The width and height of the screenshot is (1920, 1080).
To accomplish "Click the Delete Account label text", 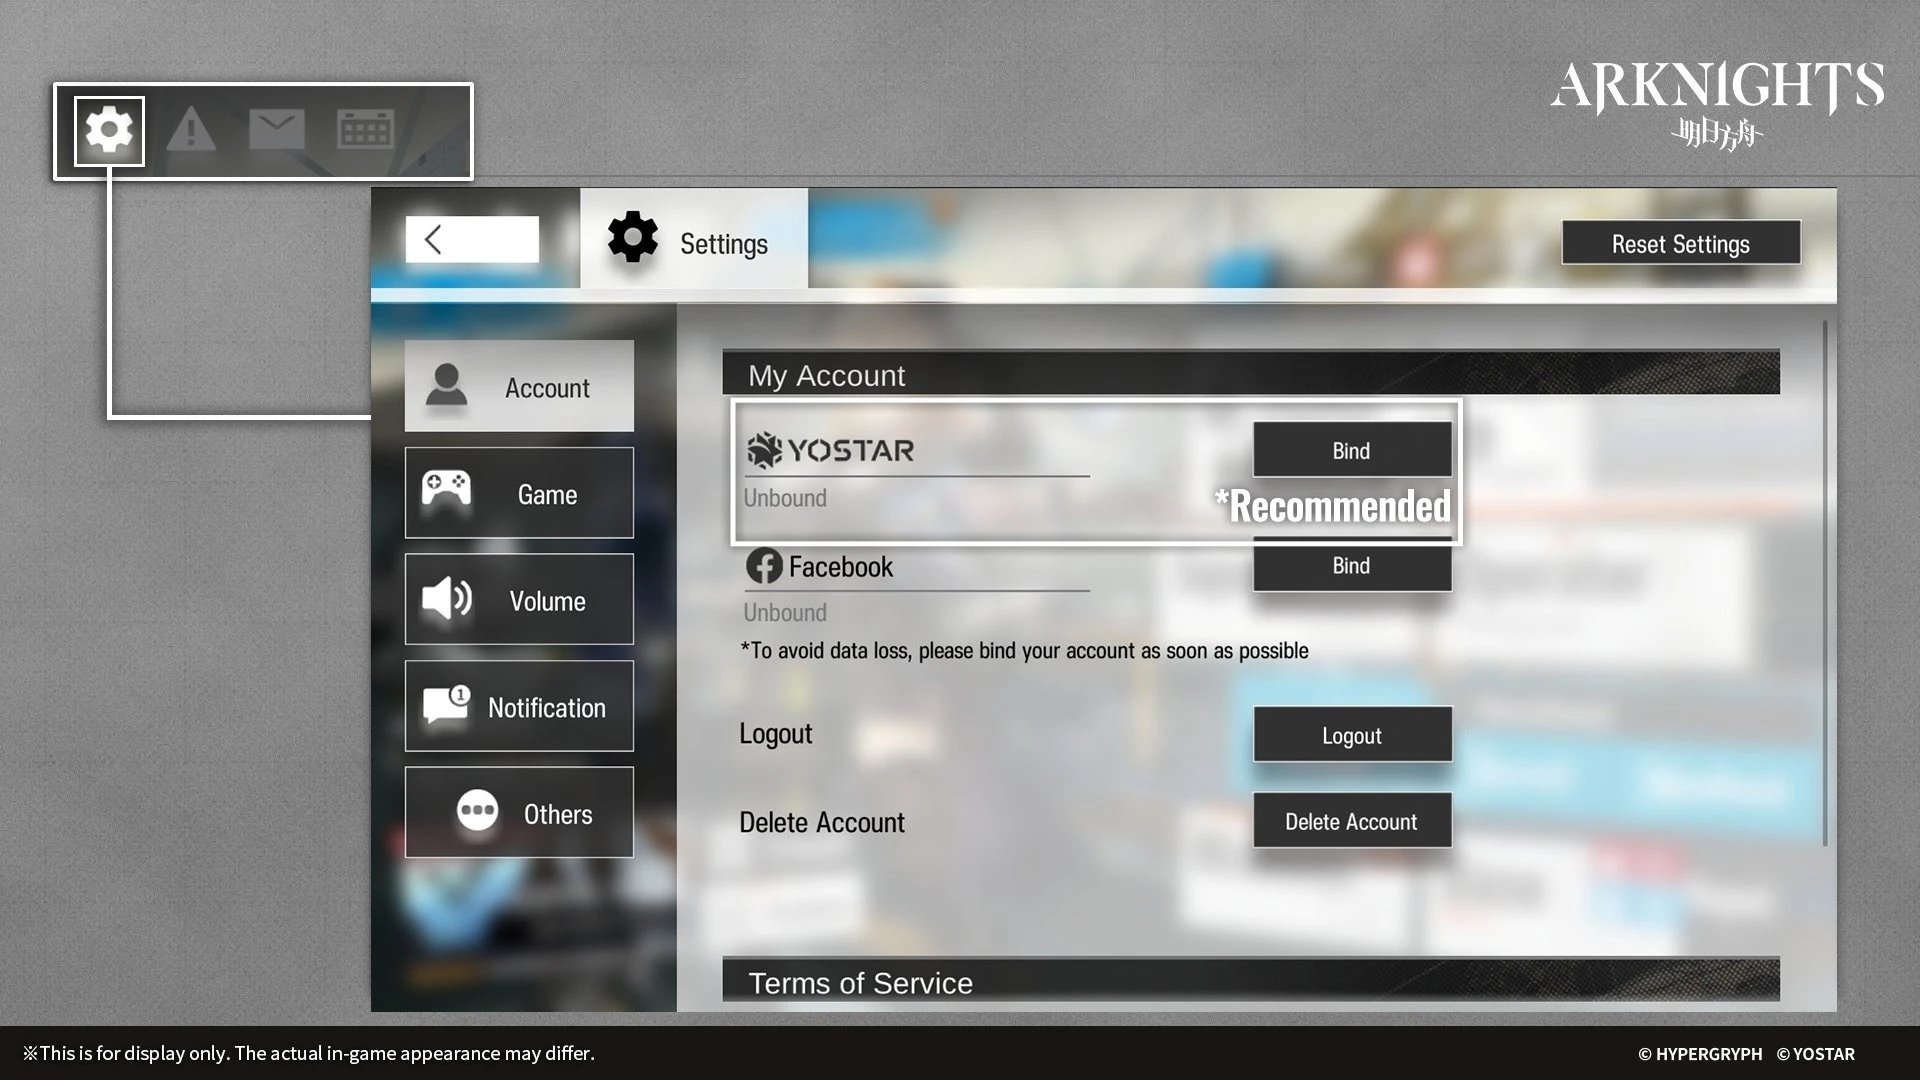I will click(822, 822).
